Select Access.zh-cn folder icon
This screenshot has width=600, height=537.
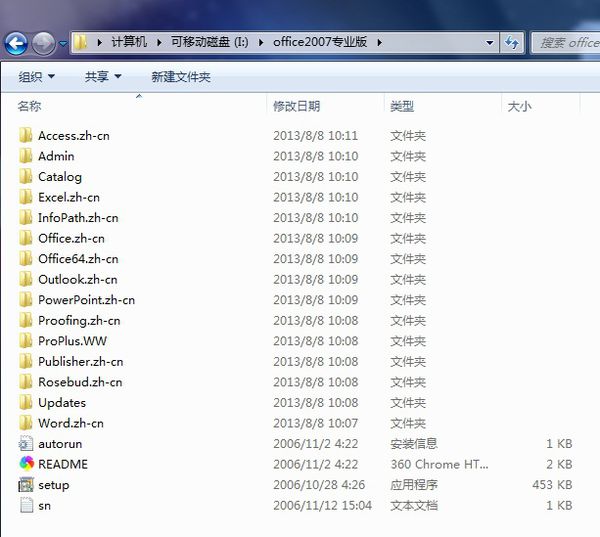(x=26, y=135)
